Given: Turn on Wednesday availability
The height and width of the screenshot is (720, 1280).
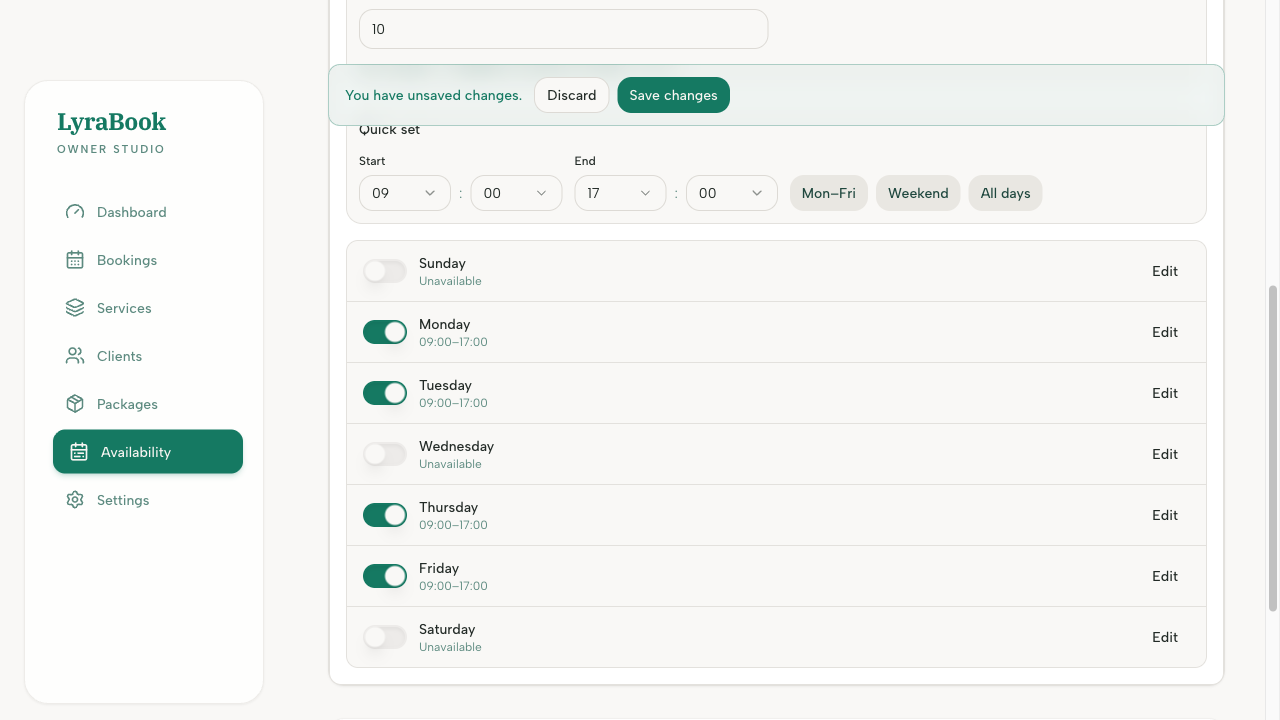Looking at the screenshot, I should tap(385, 454).
